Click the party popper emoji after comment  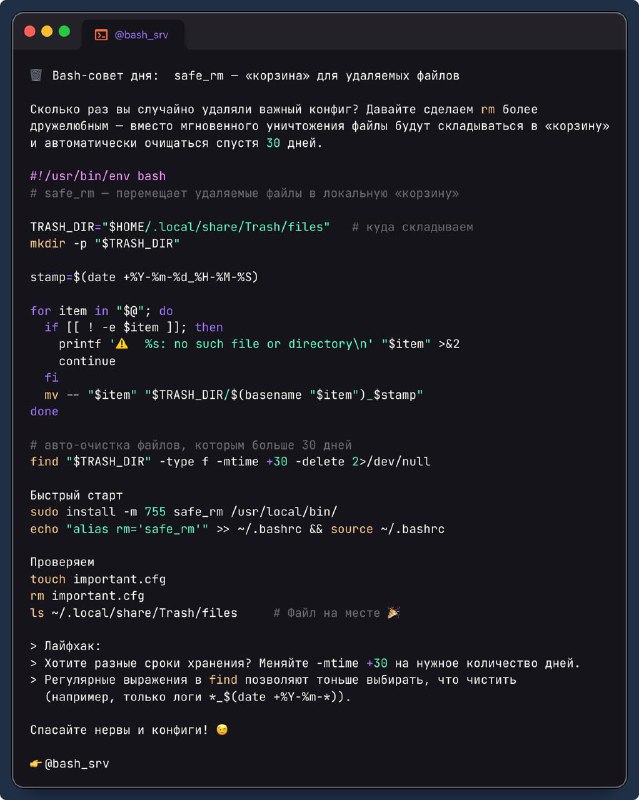point(393,613)
